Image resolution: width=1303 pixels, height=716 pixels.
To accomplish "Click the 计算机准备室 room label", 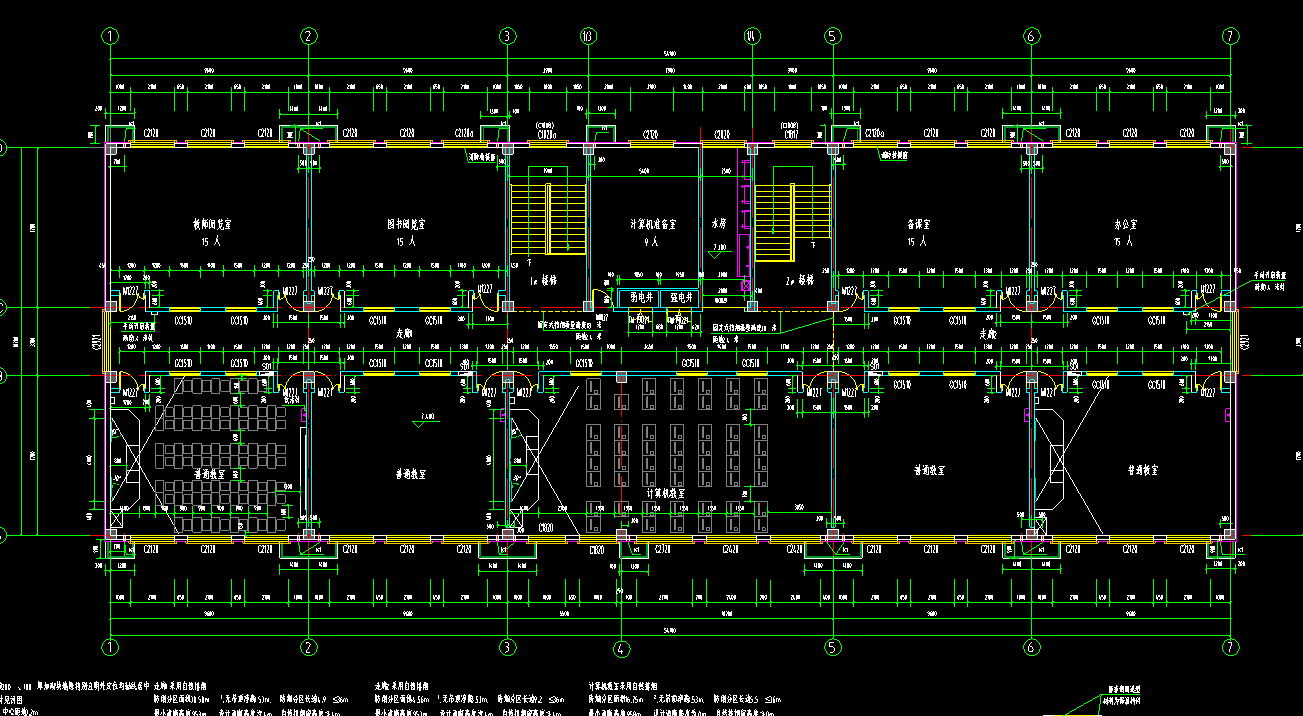I will (652, 225).
